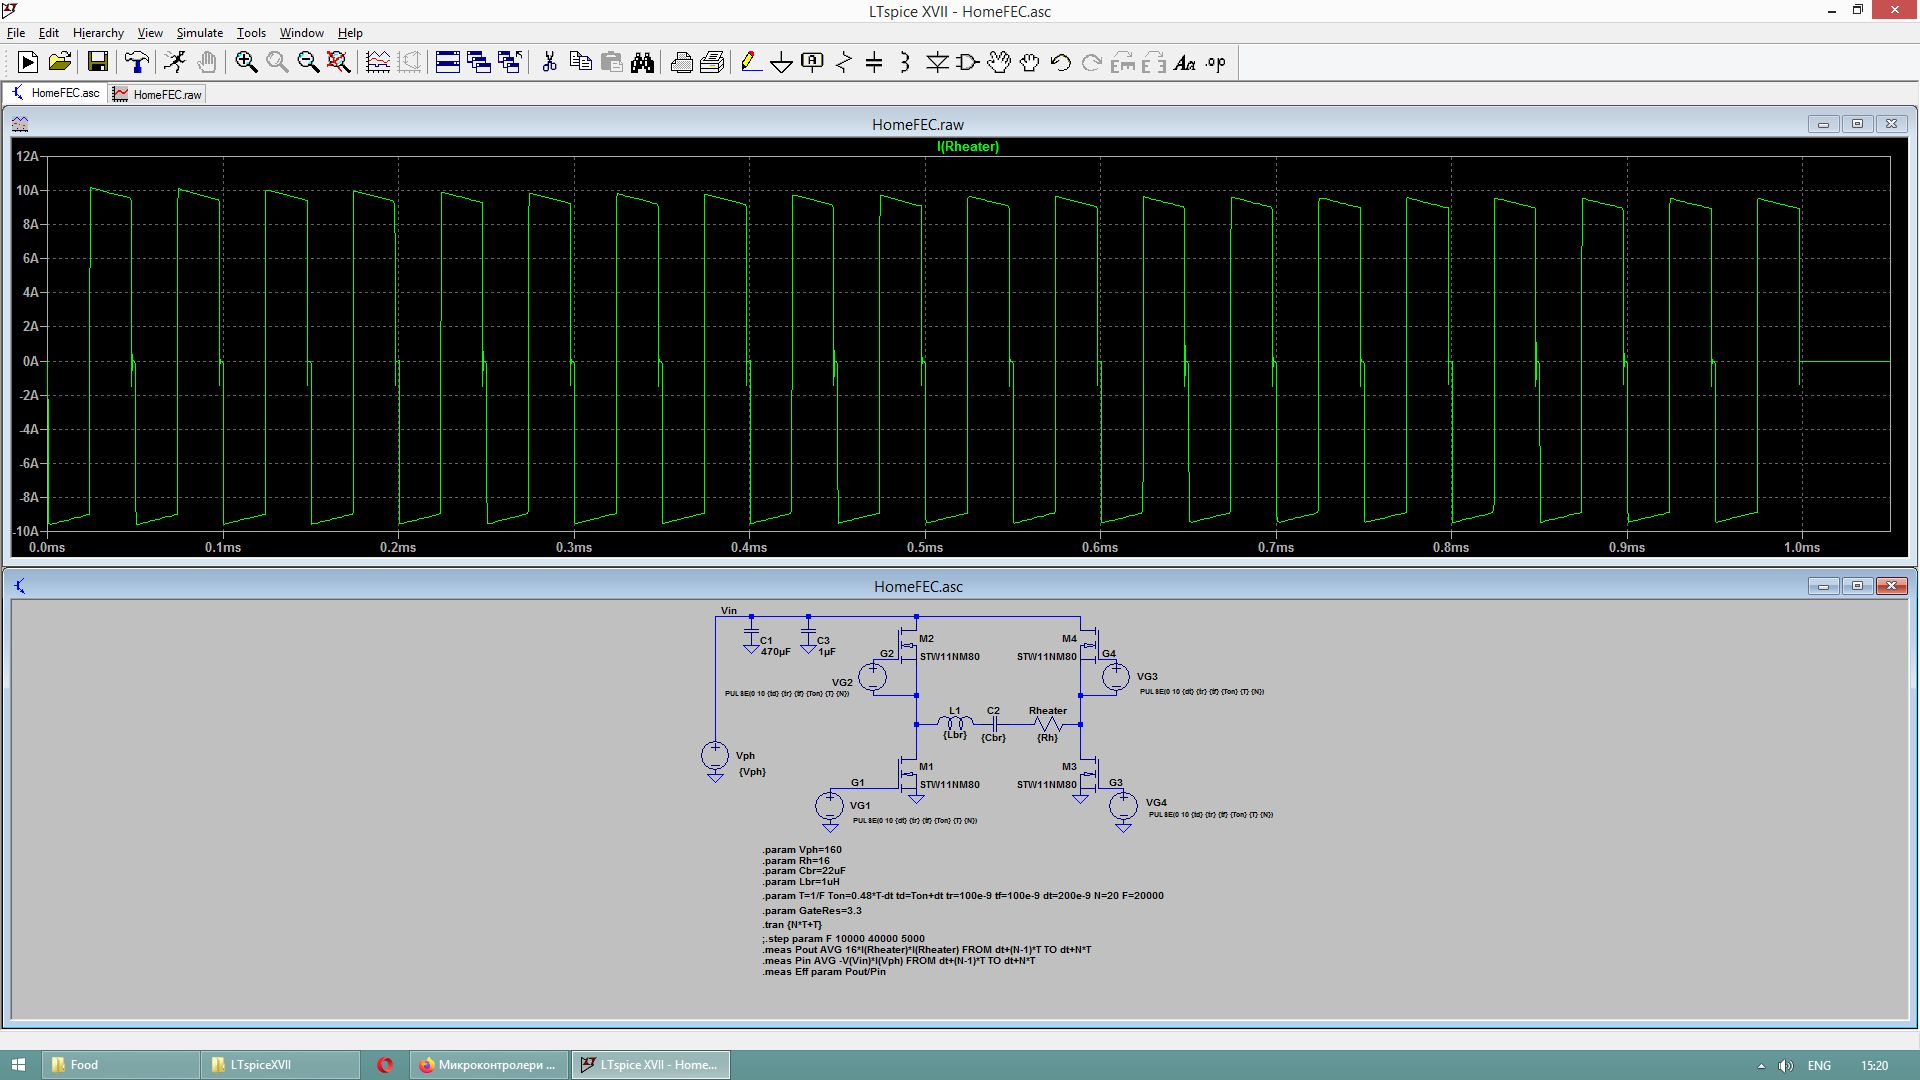
Task: Click the Vph voltage source symbol
Action: coord(715,757)
